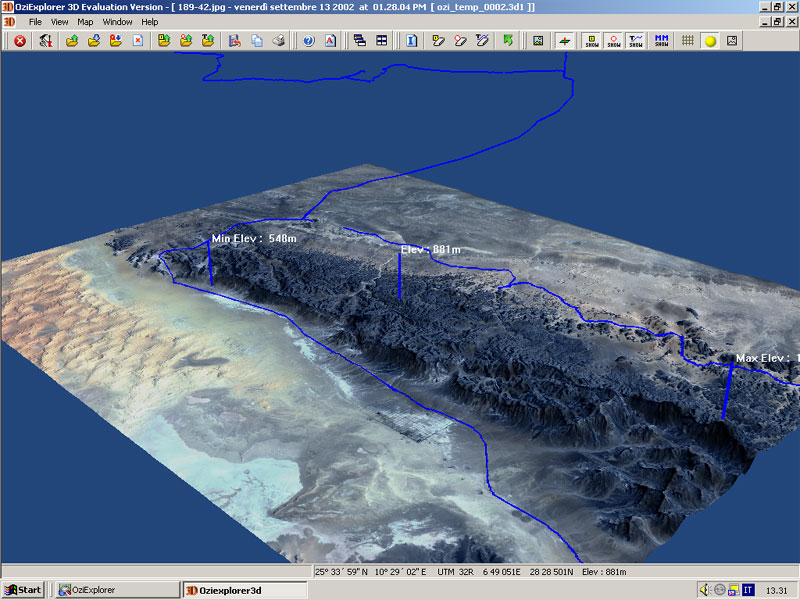Screen dimensions: 800x600
Task: Toggle the grid display icon
Action: click(x=688, y=41)
